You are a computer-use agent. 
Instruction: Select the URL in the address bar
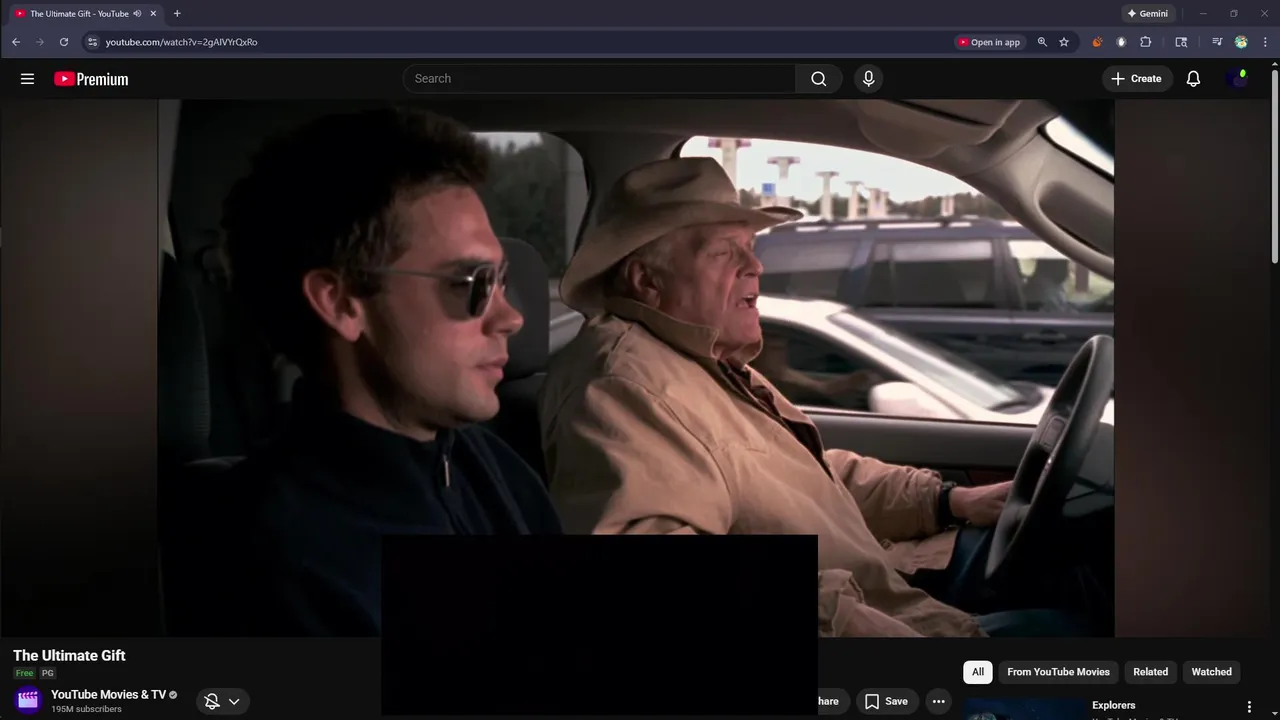[x=181, y=42]
